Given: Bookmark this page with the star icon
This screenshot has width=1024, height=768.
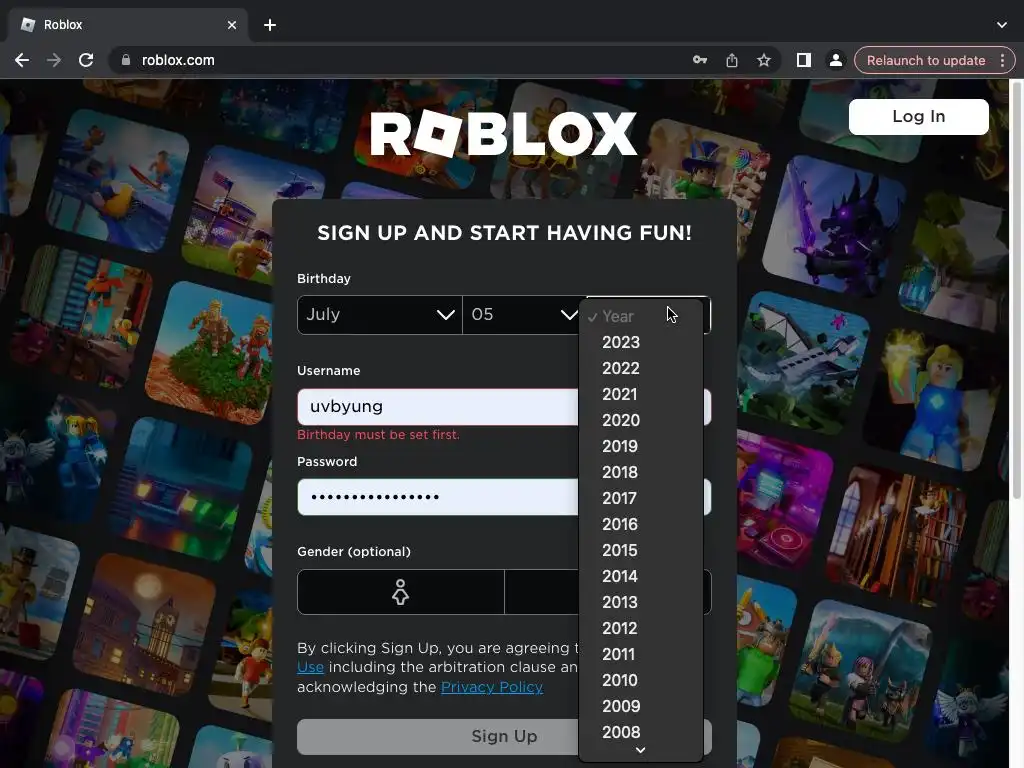Looking at the screenshot, I should tap(763, 60).
